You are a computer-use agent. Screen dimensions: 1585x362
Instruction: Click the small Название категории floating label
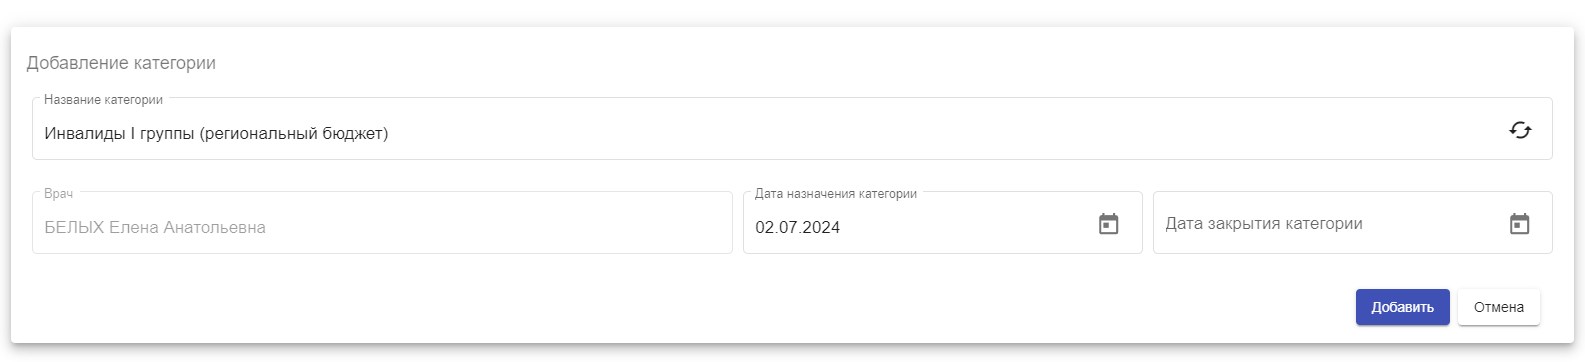pyautogui.click(x=103, y=100)
